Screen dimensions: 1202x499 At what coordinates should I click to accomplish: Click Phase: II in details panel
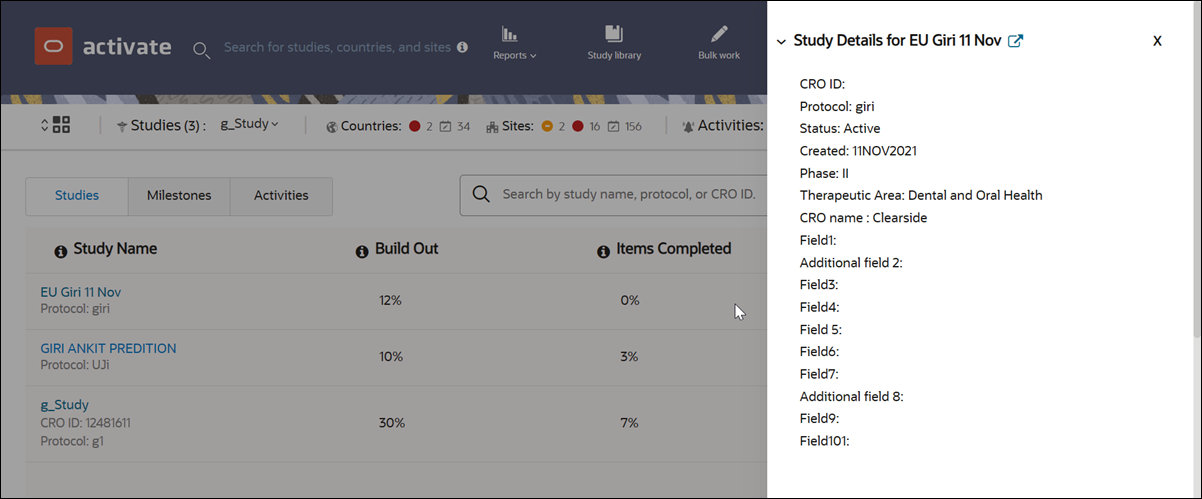point(824,173)
